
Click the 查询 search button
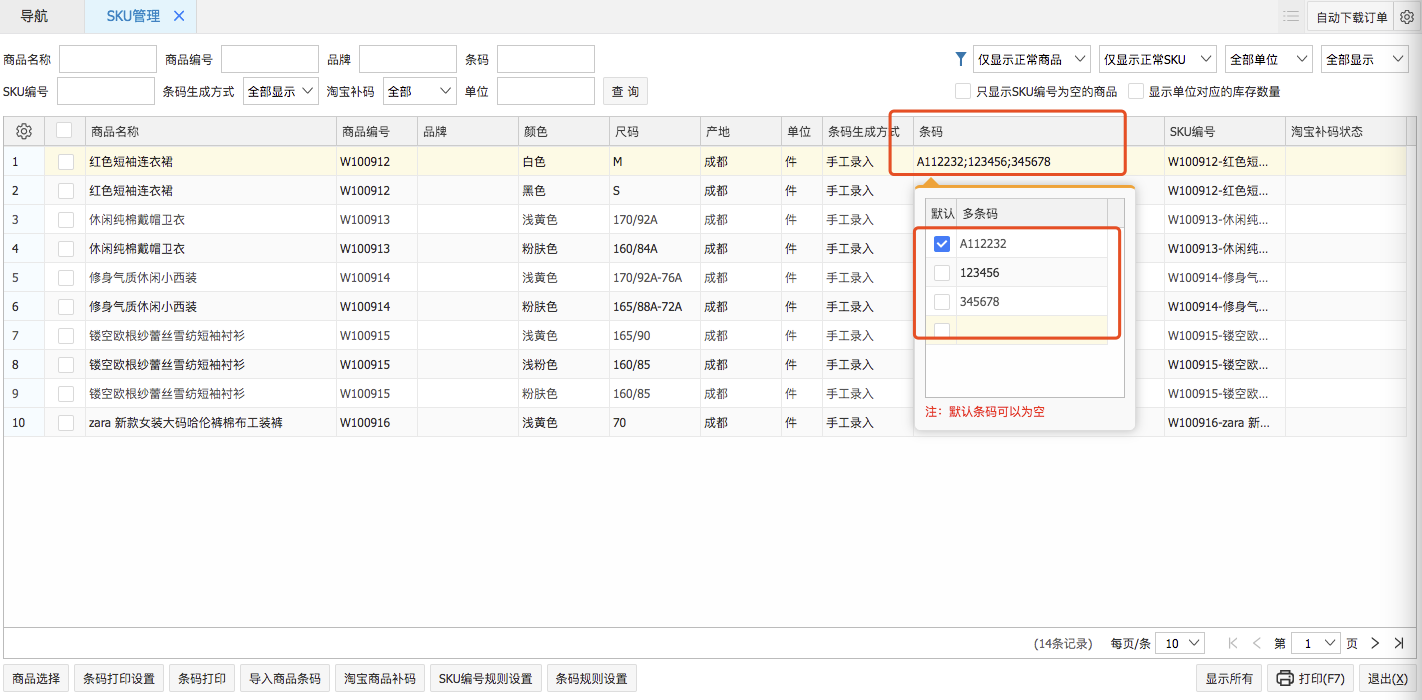(x=625, y=91)
